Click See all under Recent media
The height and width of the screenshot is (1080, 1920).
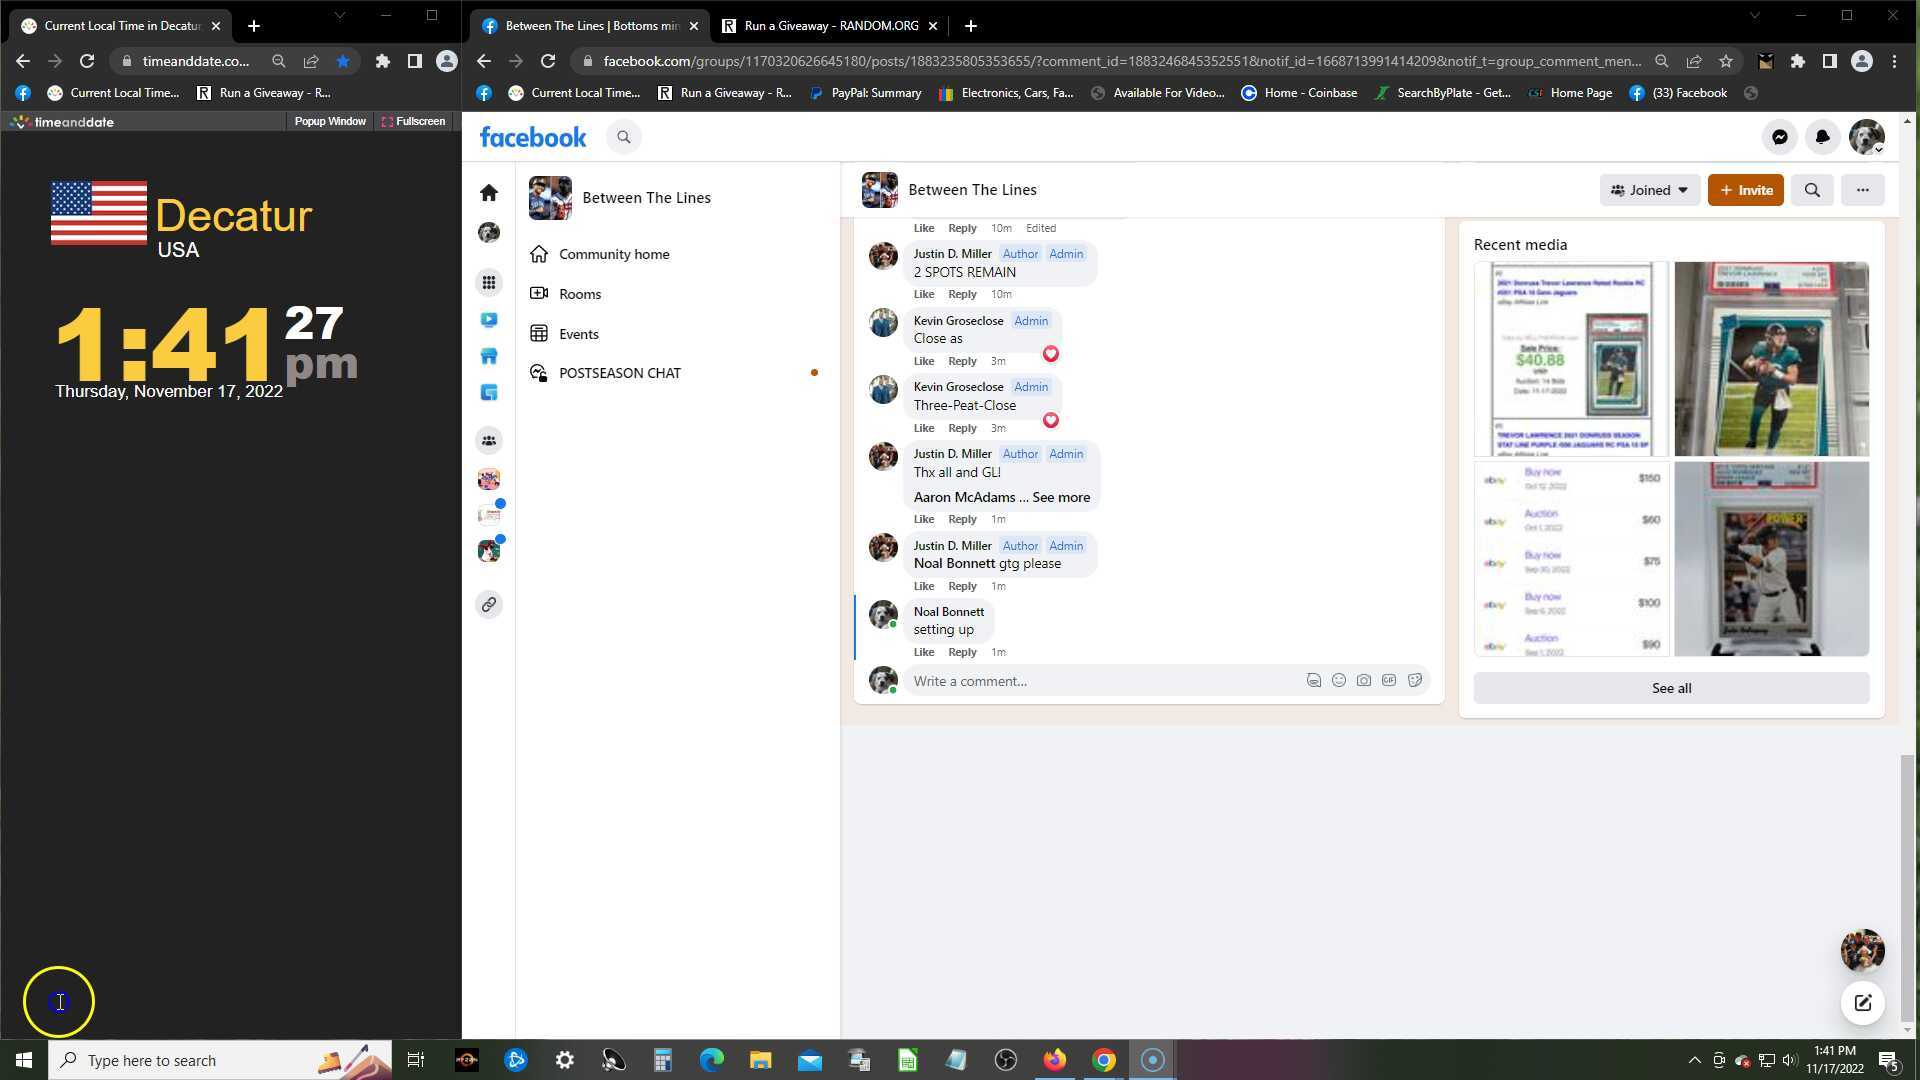coord(1670,688)
